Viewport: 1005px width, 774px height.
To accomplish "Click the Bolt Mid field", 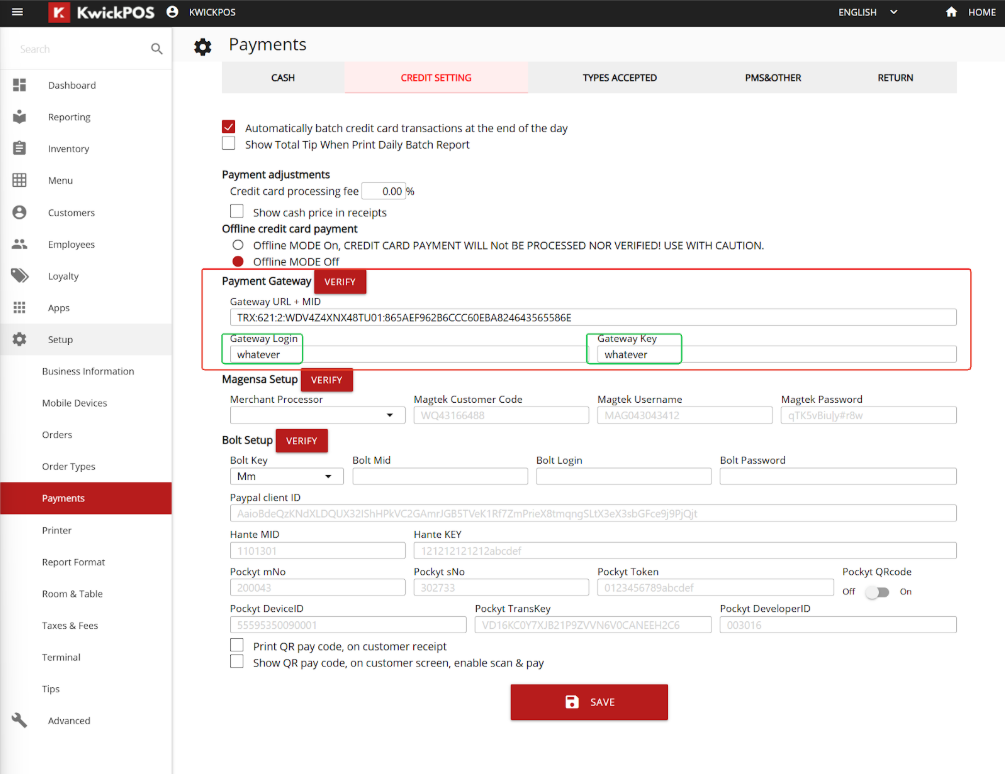I will (x=440, y=476).
